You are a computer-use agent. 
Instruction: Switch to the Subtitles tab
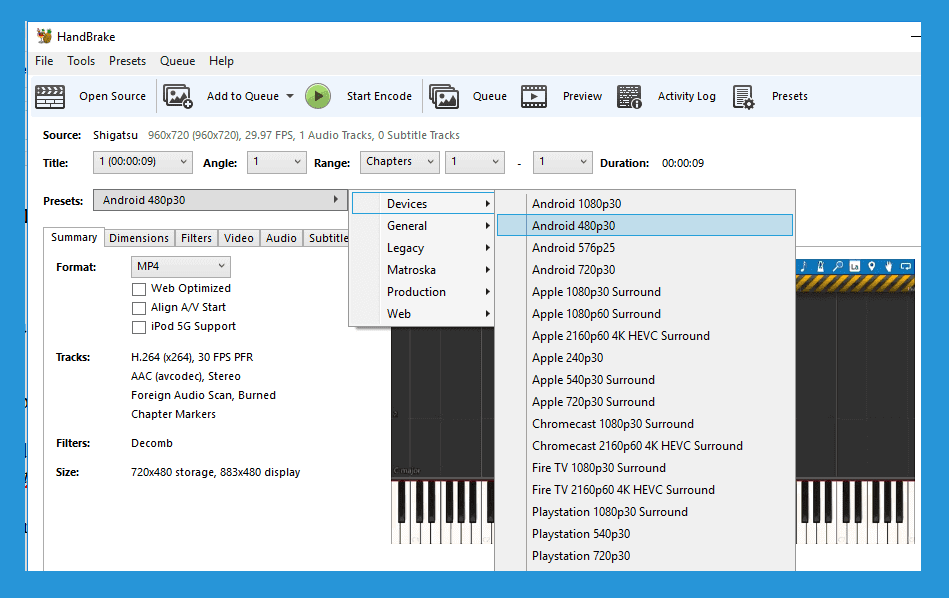(x=327, y=238)
